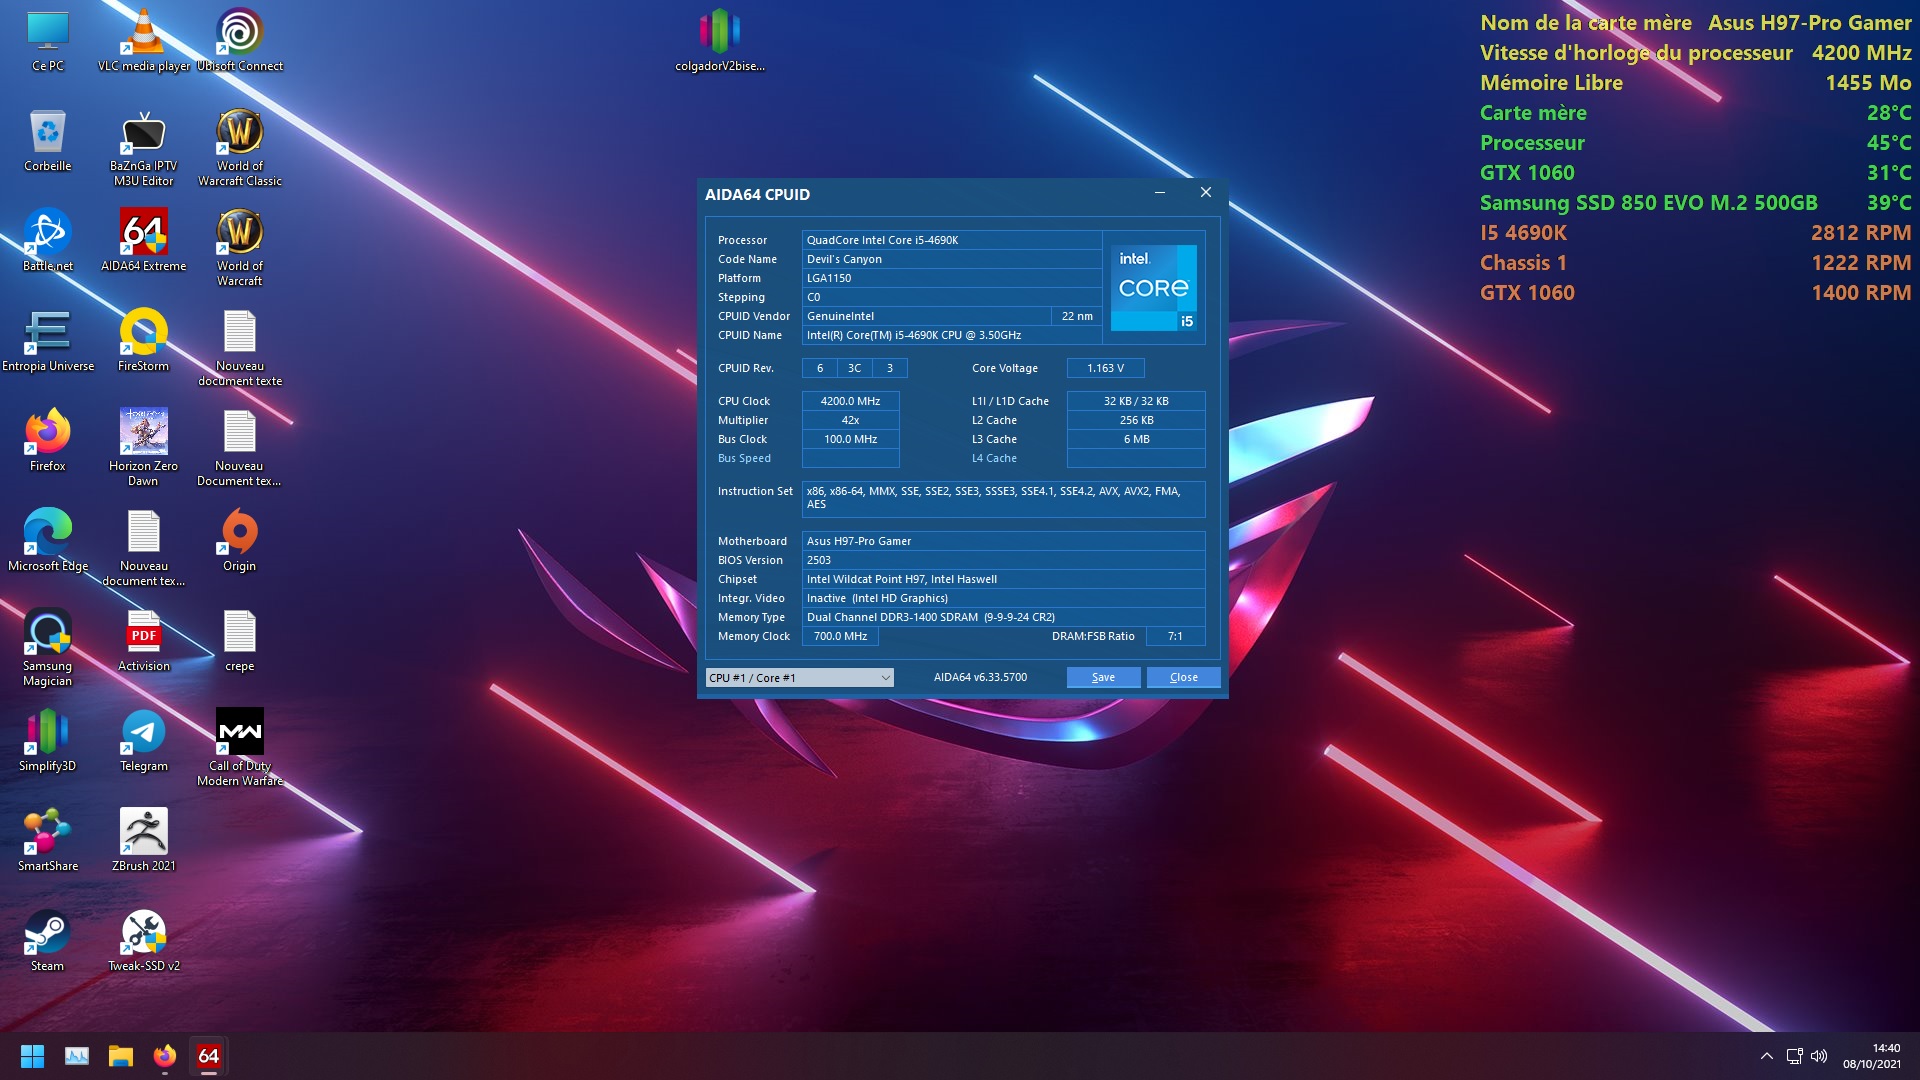Launch Simplify3D desktop icon

[47, 740]
